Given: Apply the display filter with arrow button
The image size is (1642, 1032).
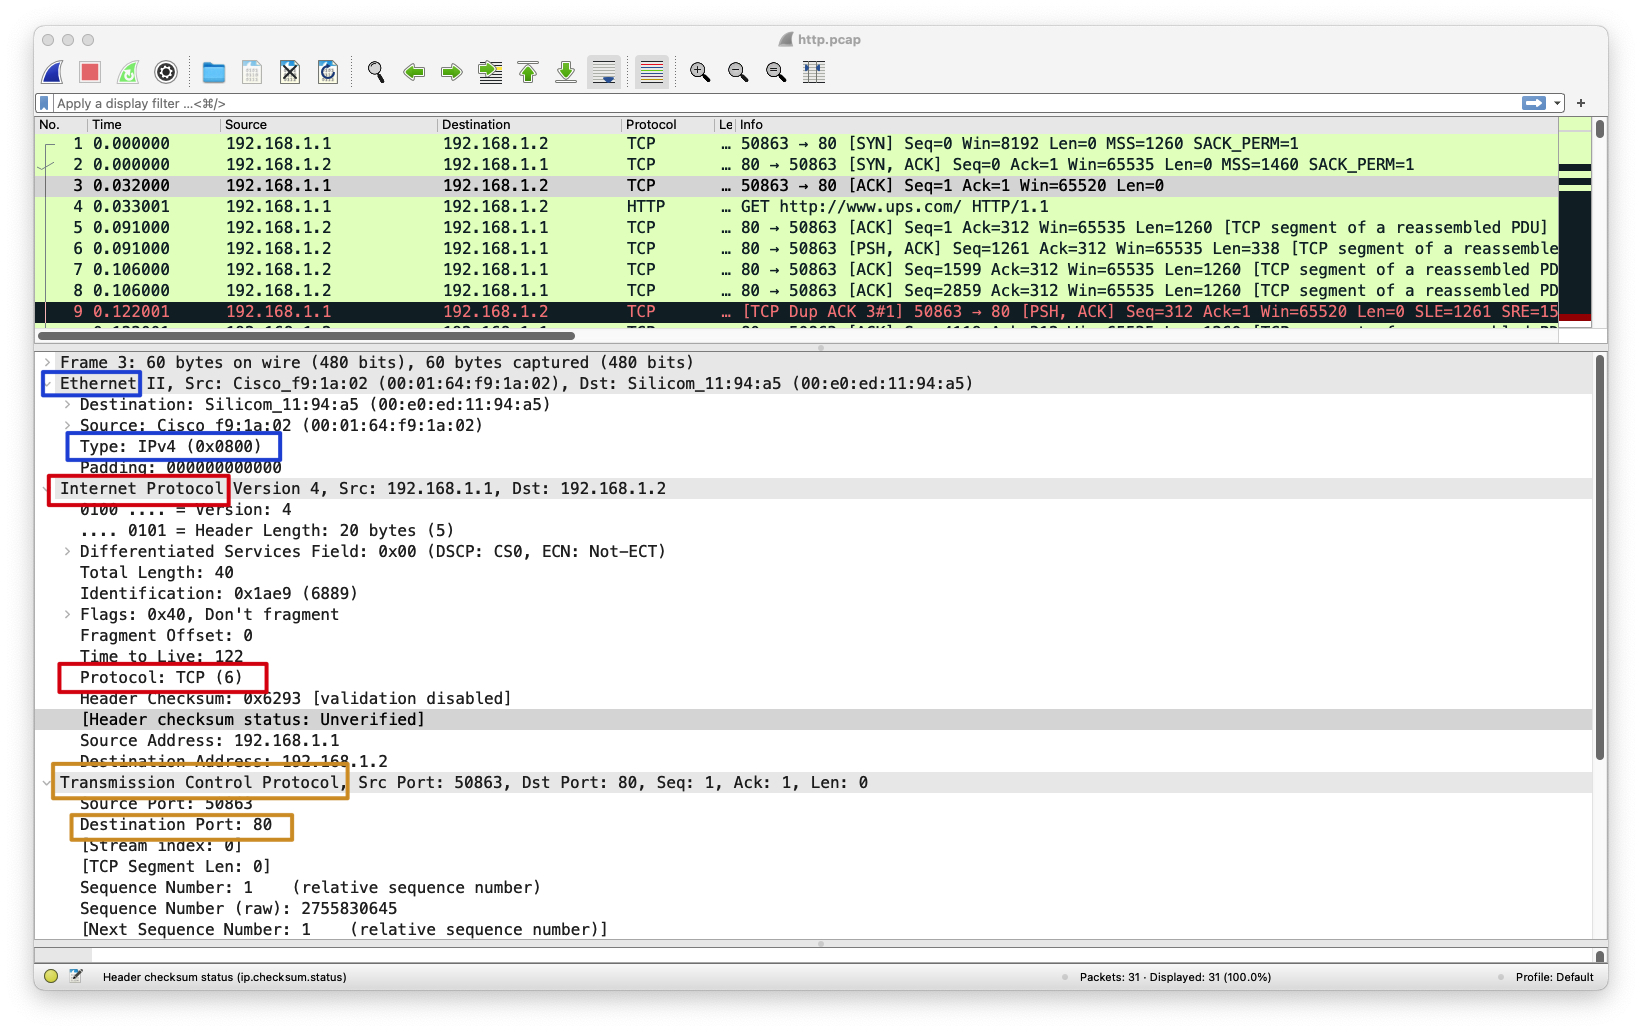Looking at the screenshot, I should [1532, 103].
